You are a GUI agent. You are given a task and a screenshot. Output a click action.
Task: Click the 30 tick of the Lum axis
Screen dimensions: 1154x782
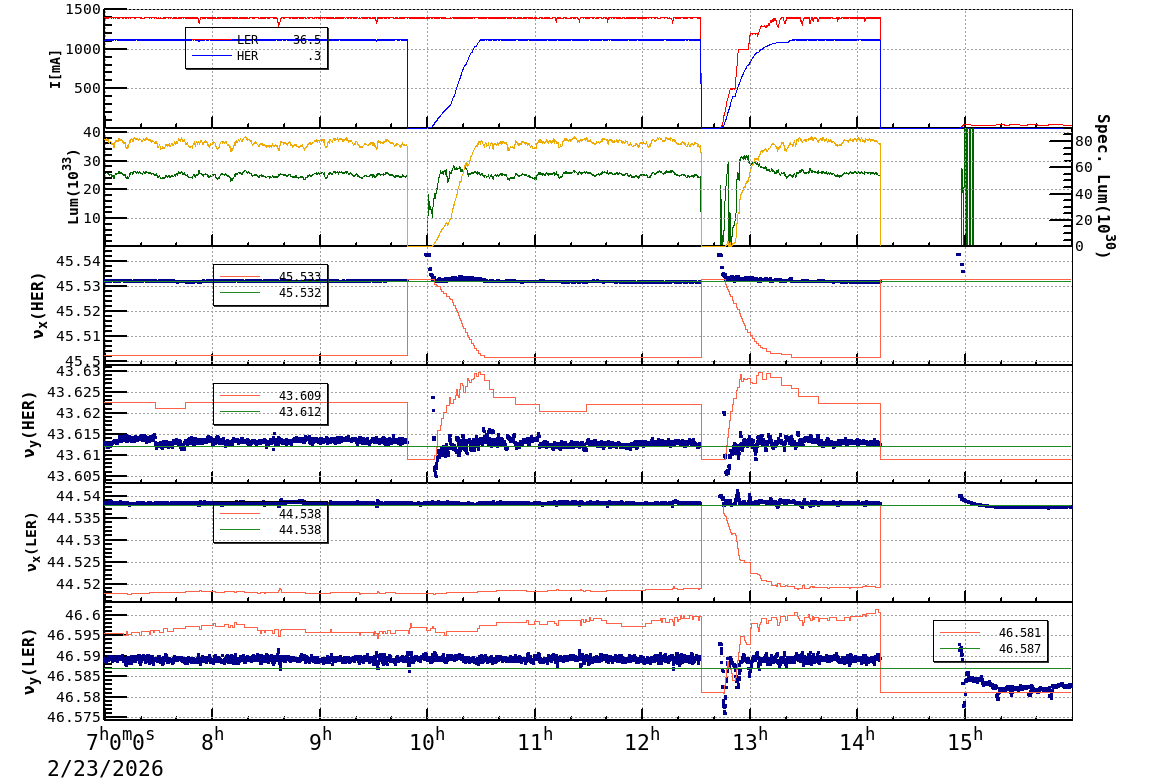[x=92, y=161]
